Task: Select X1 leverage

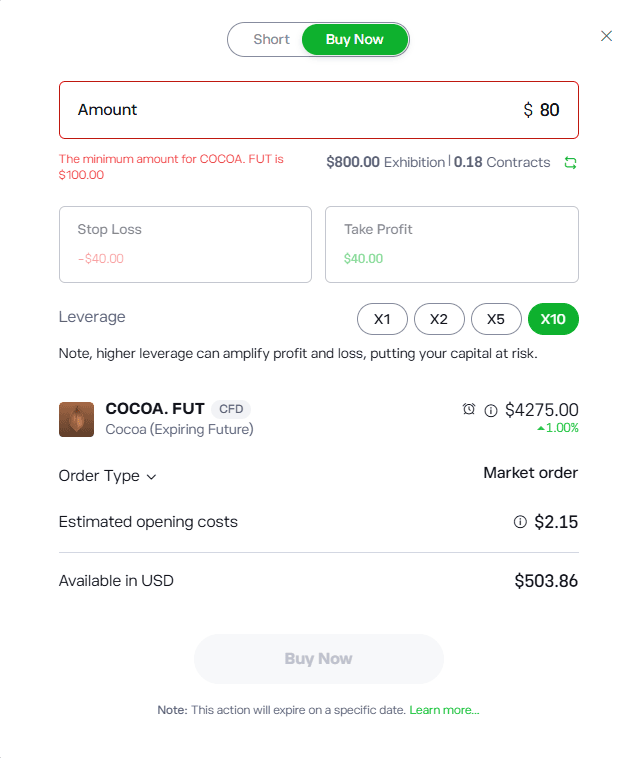Action: point(382,319)
